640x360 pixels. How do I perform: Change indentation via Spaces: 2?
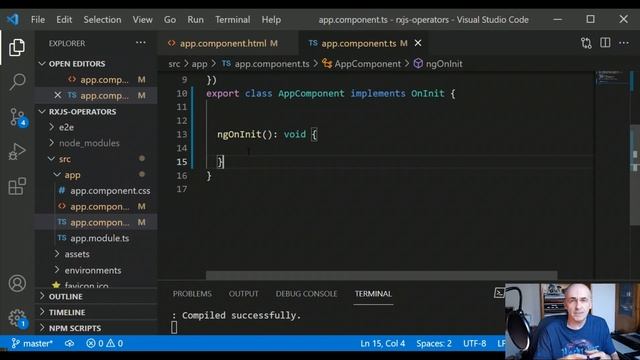(x=434, y=343)
